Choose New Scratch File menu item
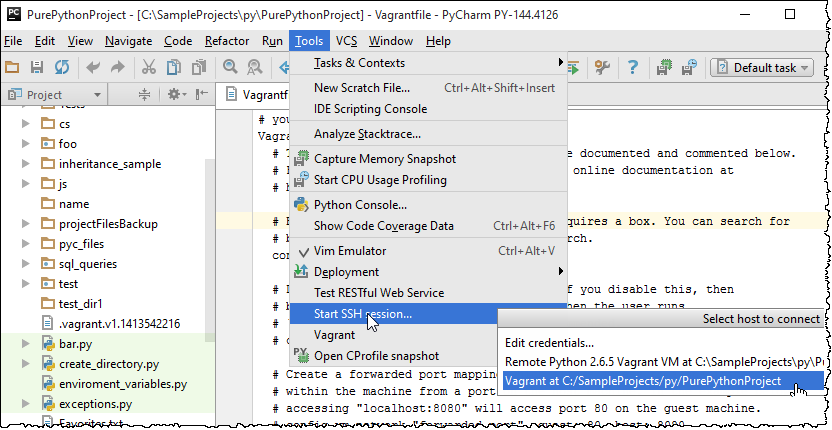The height and width of the screenshot is (430, 832). 428,88
